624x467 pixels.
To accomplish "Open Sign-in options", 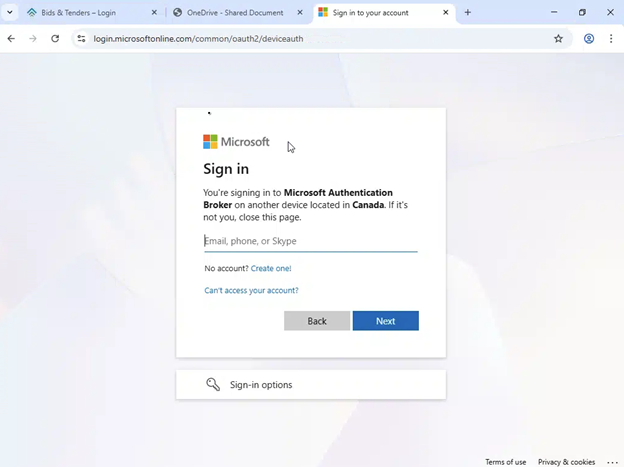I will click(x=311, y=385).
